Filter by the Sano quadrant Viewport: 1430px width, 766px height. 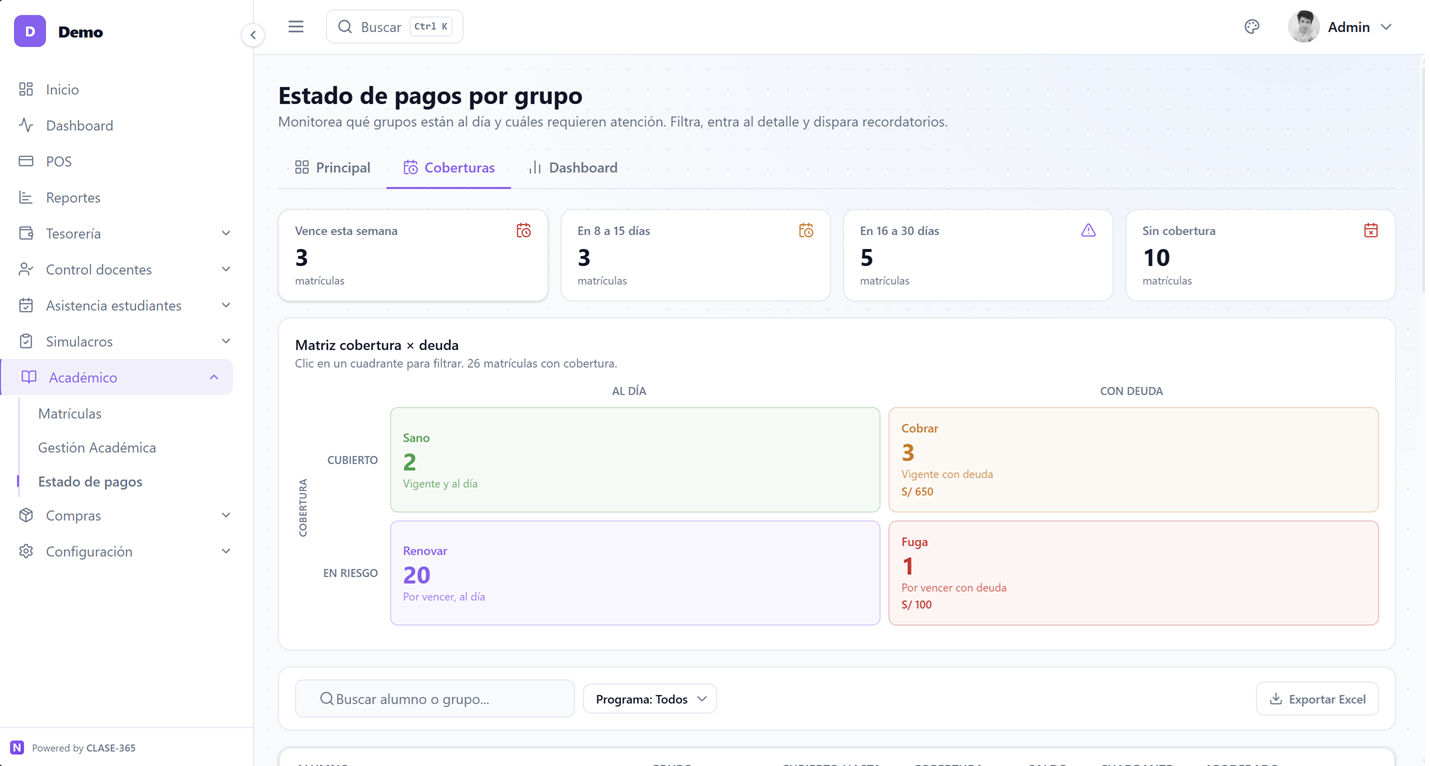[635, 460]
